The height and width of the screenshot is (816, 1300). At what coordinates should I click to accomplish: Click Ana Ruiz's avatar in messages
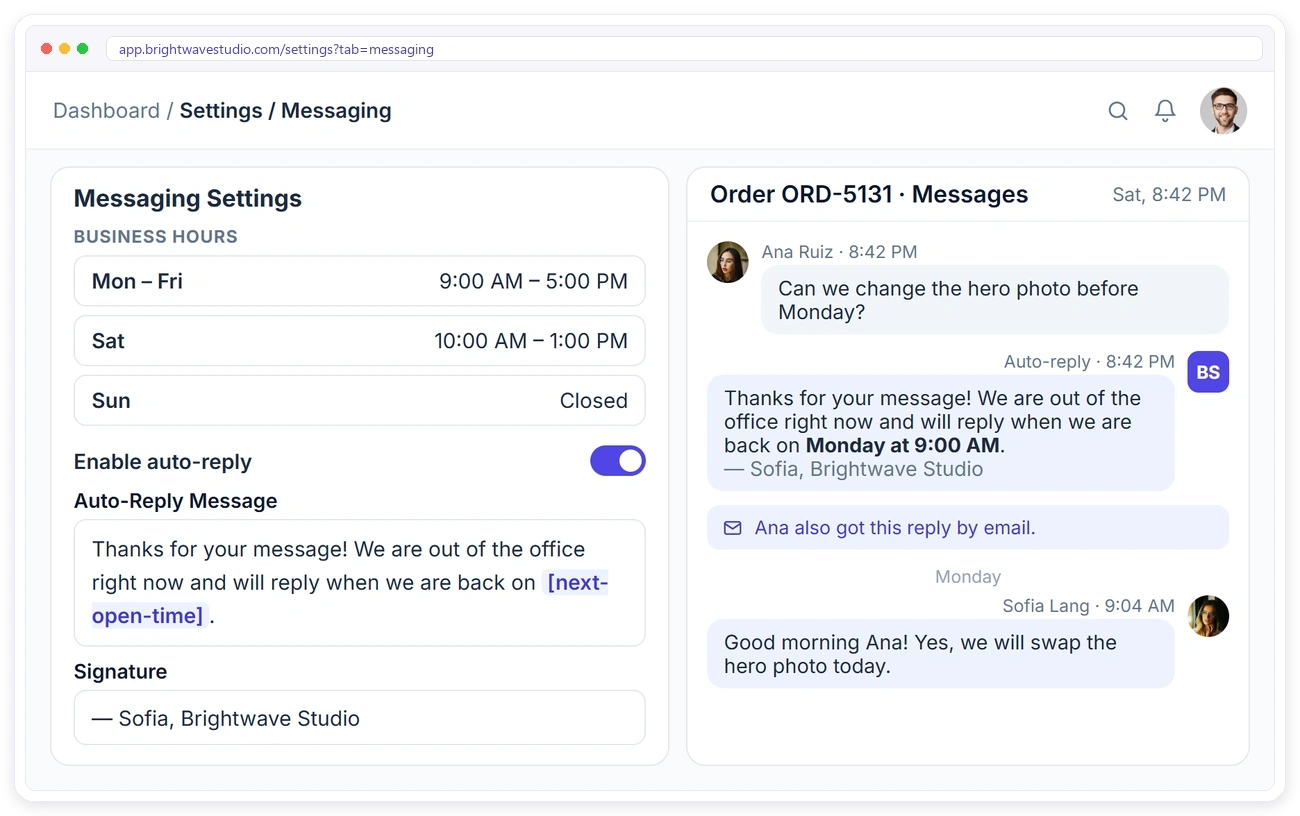[x=728, y=262]
